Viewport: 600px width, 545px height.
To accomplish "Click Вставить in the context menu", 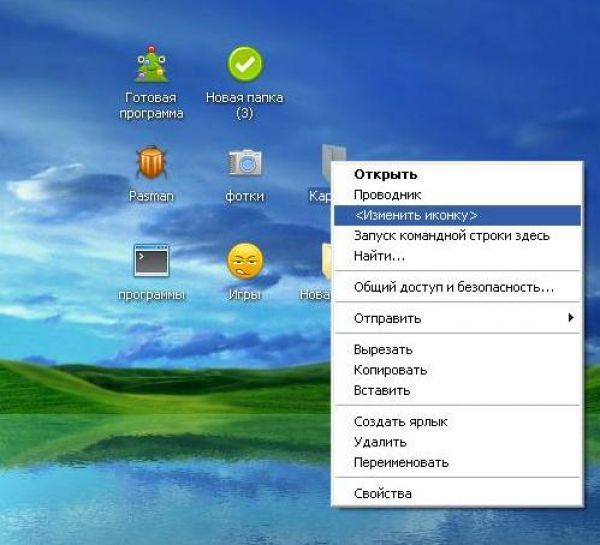I will 458,390.
